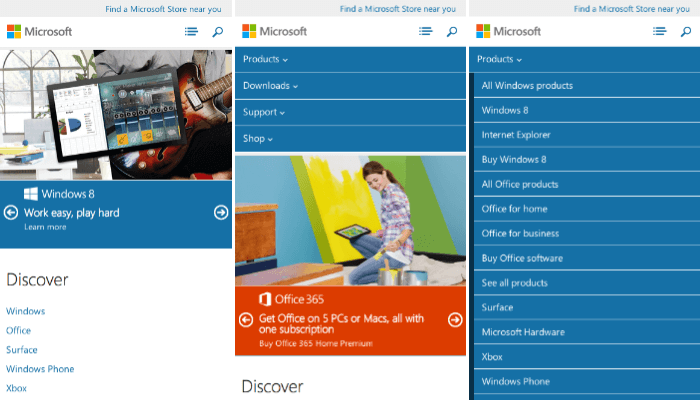Open hamburger menu icon in middle screen

[x=425, y=31]
